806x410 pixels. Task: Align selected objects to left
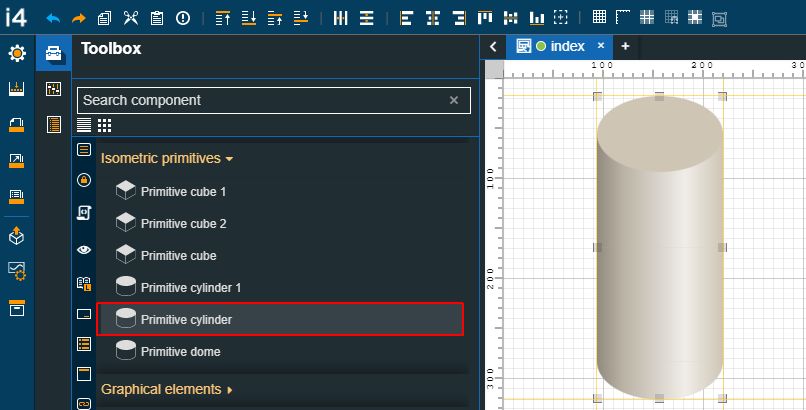tap(406, 18)
